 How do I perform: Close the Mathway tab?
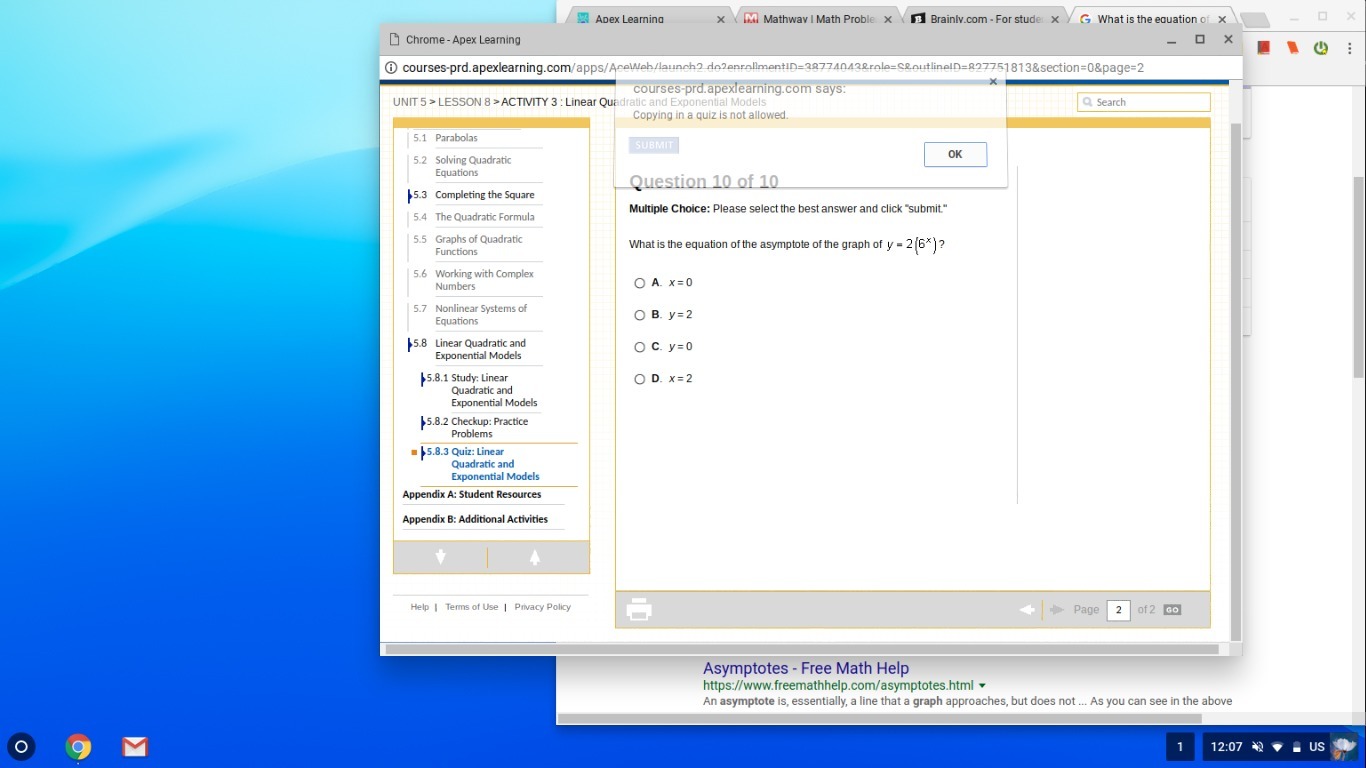(889, 19)
